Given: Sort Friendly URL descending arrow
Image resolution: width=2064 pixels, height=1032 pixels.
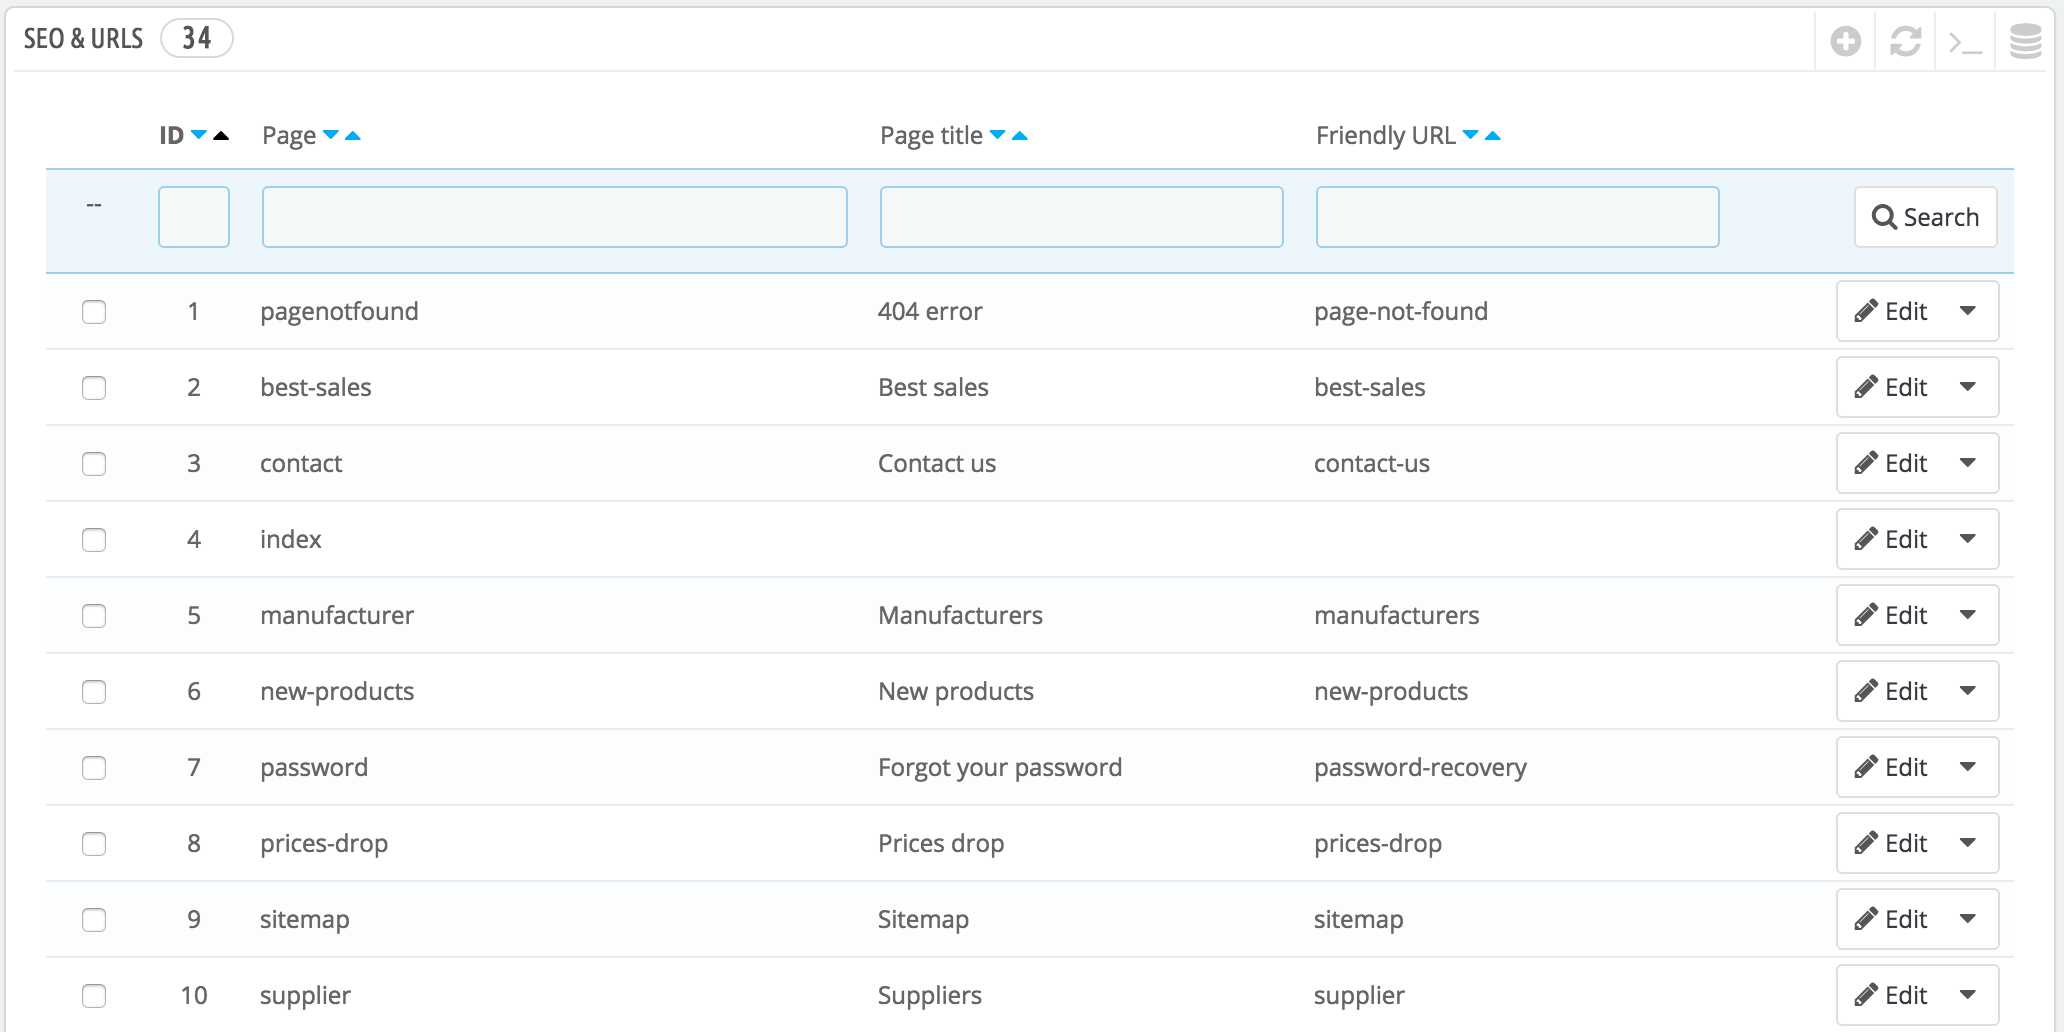Looking at the screenshot, I should (x=1471, y=135).
